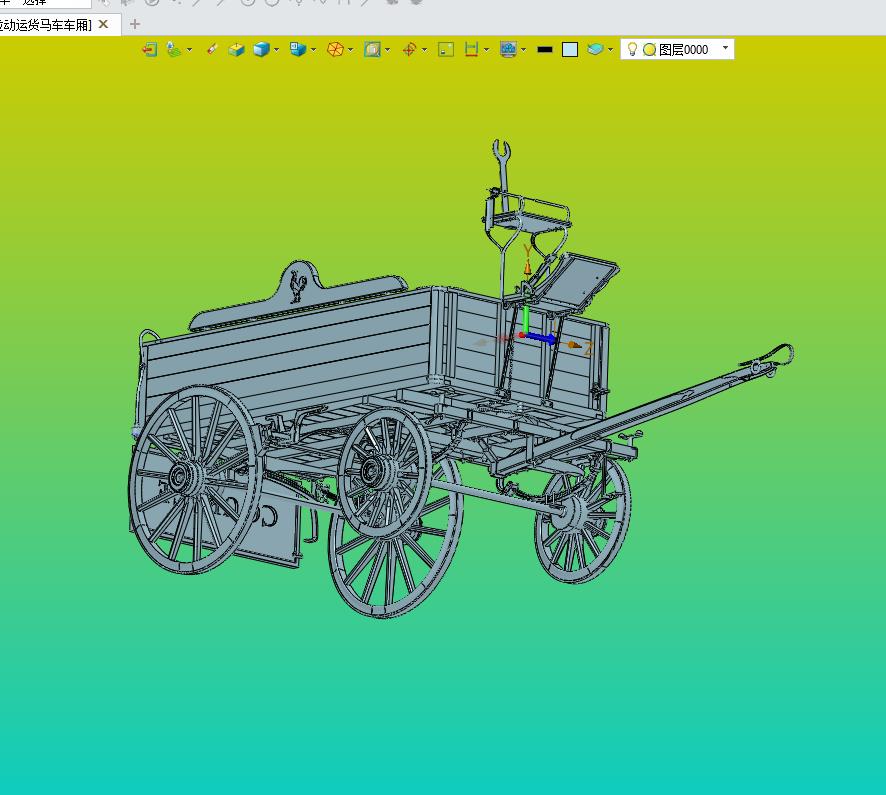
Task: Open the 图层0000 layer combo box
Action: click(x=677, y=49)
